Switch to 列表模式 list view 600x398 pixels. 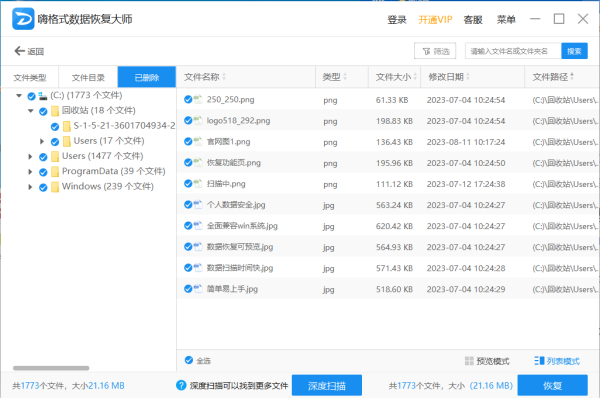pos(539,360)
